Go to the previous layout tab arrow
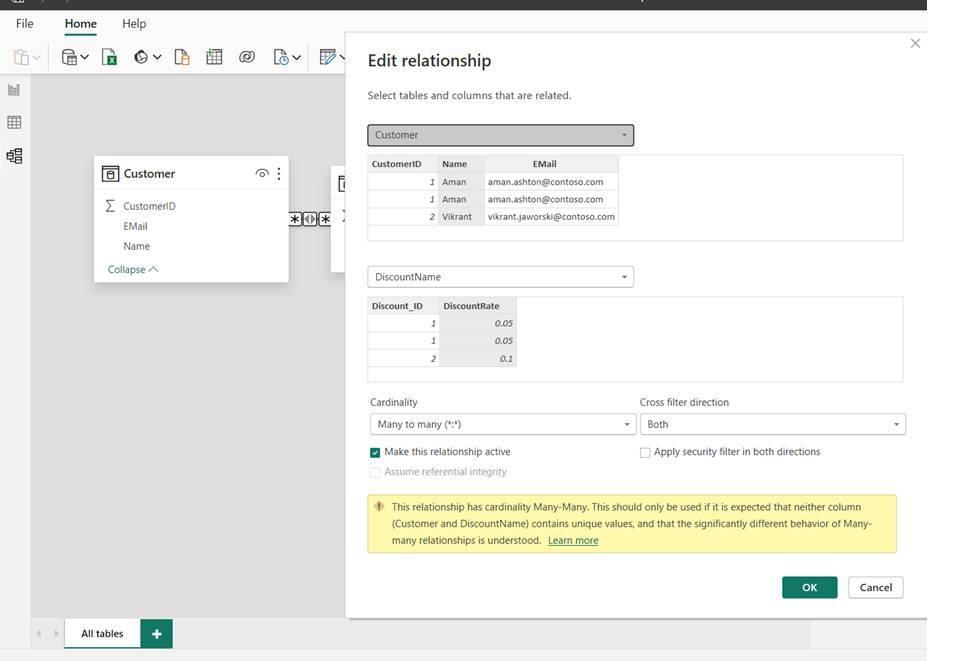Image resolution: width=960 pixels, height=661 pixels. (x=39, y=633)
